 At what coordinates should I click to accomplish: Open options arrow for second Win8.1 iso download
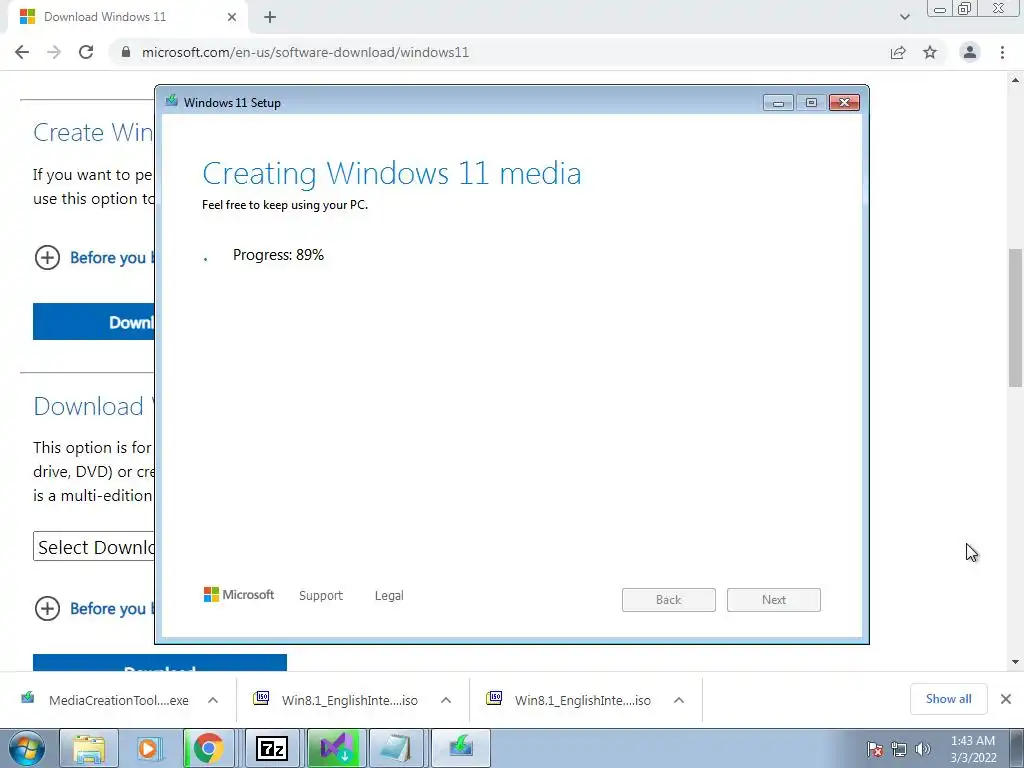679,700
